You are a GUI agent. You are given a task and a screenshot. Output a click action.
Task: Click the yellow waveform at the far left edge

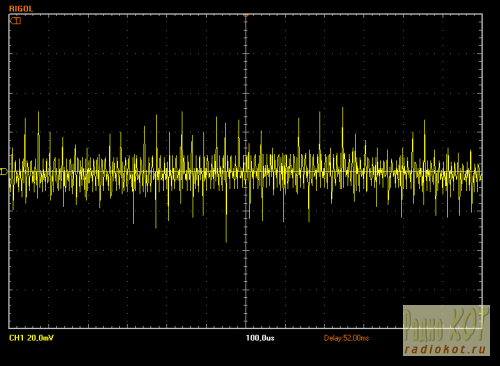tap(11, 173)
